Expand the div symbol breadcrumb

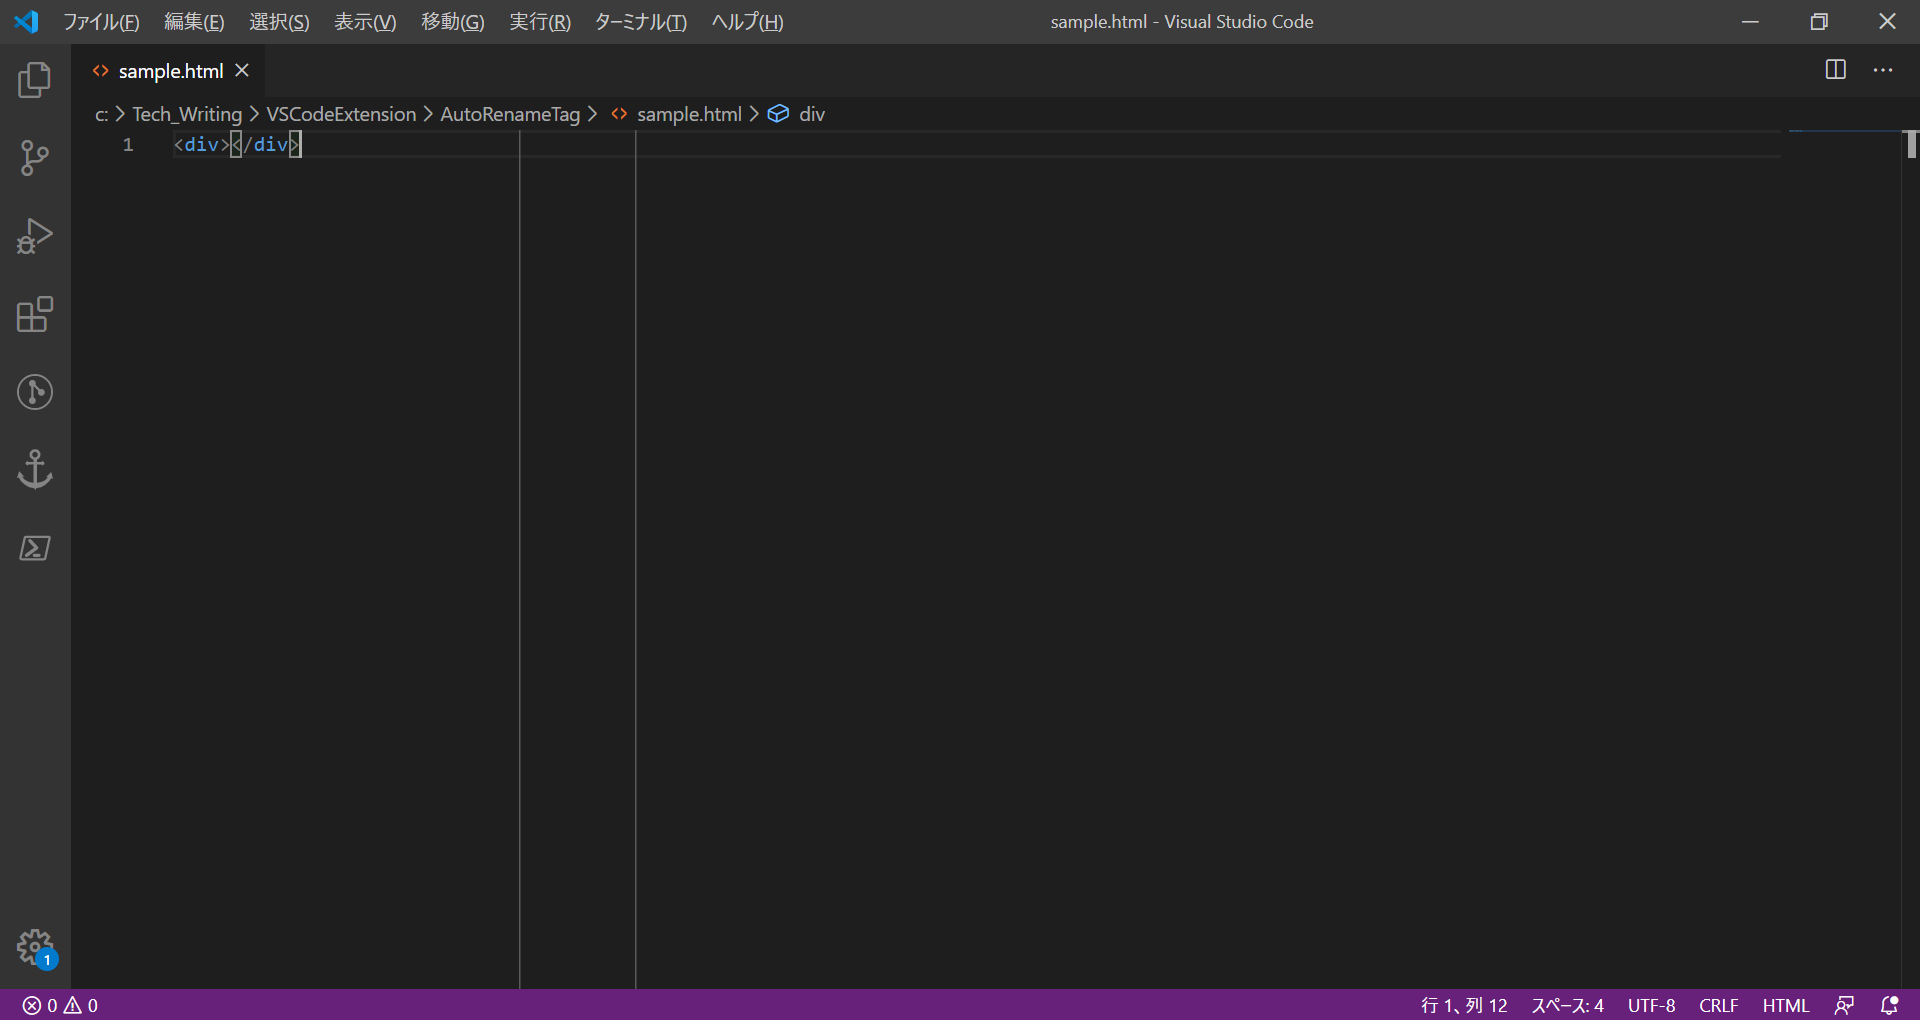click(811, 114)
